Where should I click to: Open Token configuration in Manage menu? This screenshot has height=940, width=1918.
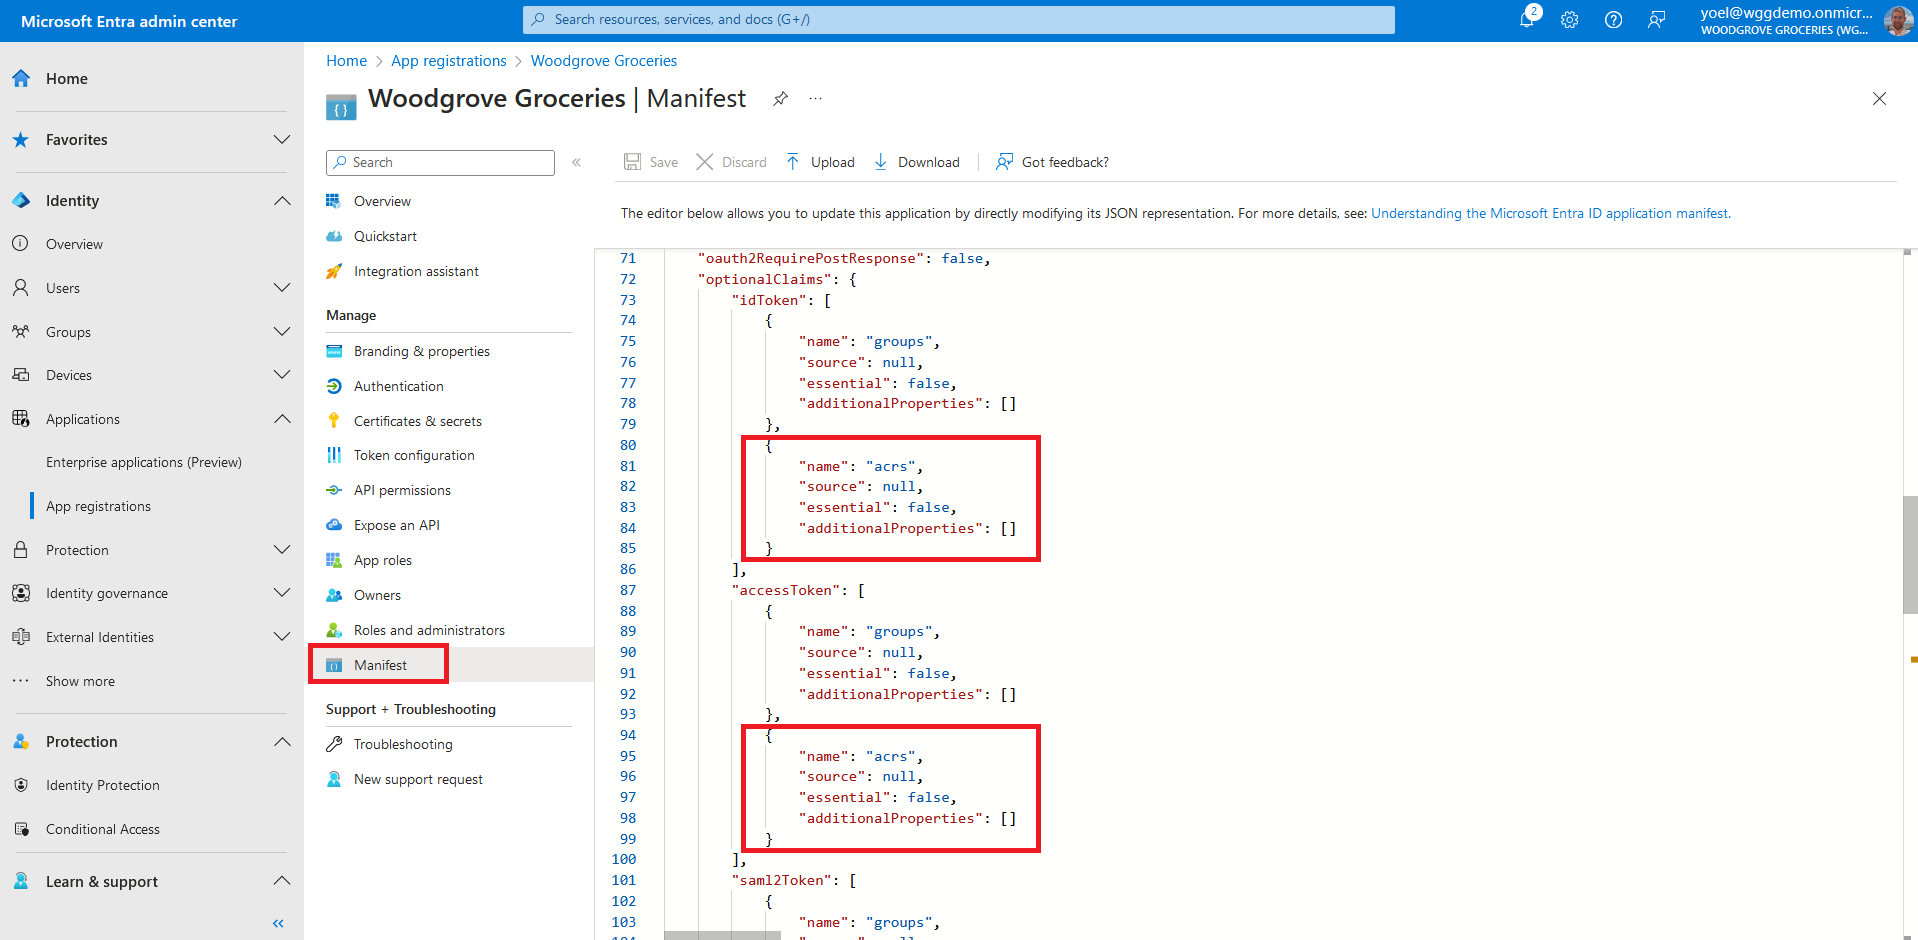414,455
